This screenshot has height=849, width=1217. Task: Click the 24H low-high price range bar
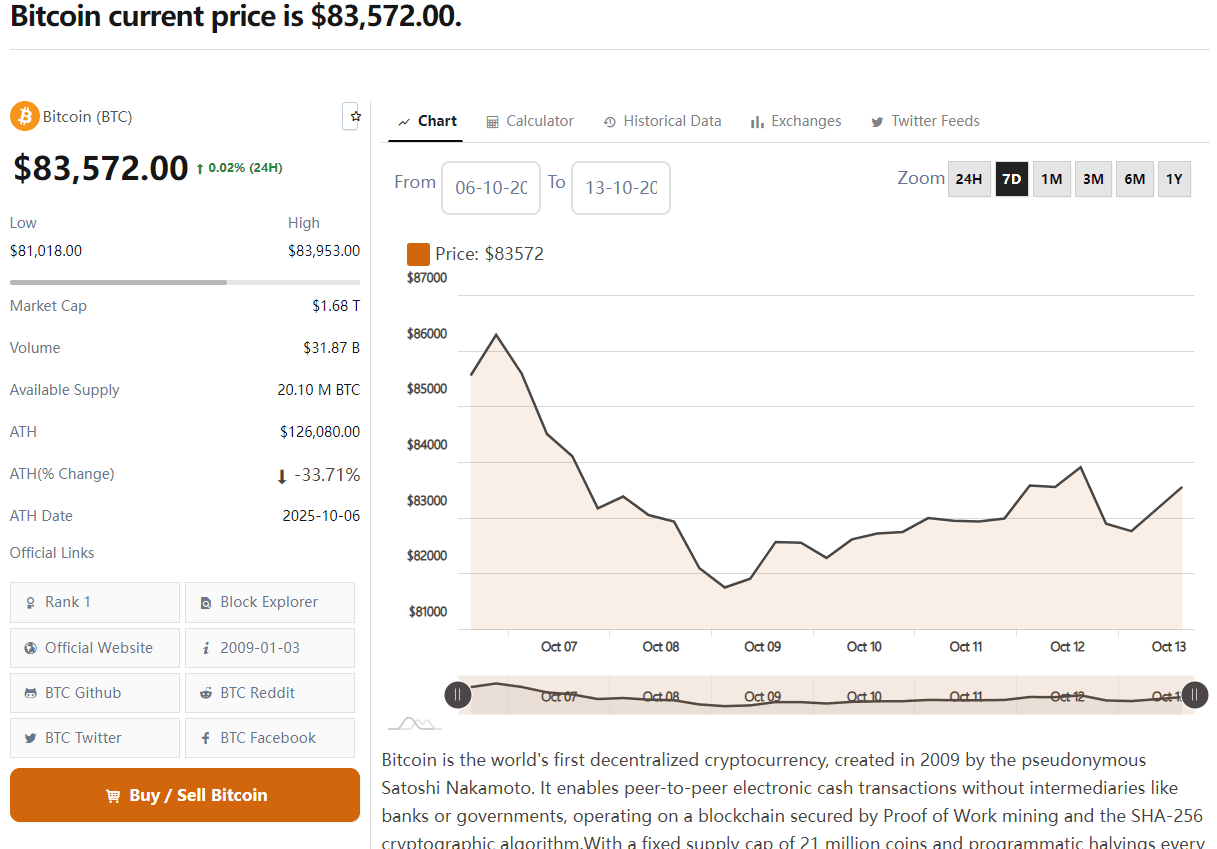pos(185,282)
